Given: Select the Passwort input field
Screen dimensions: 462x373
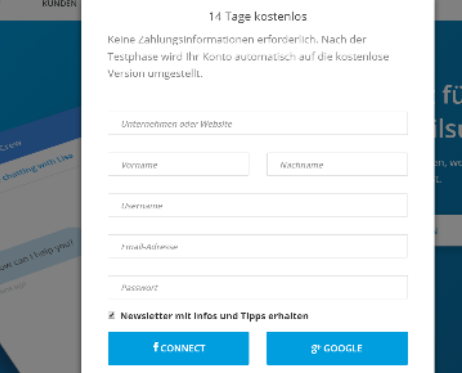Looking at the screenshot, I should click(x=258, y=287).
